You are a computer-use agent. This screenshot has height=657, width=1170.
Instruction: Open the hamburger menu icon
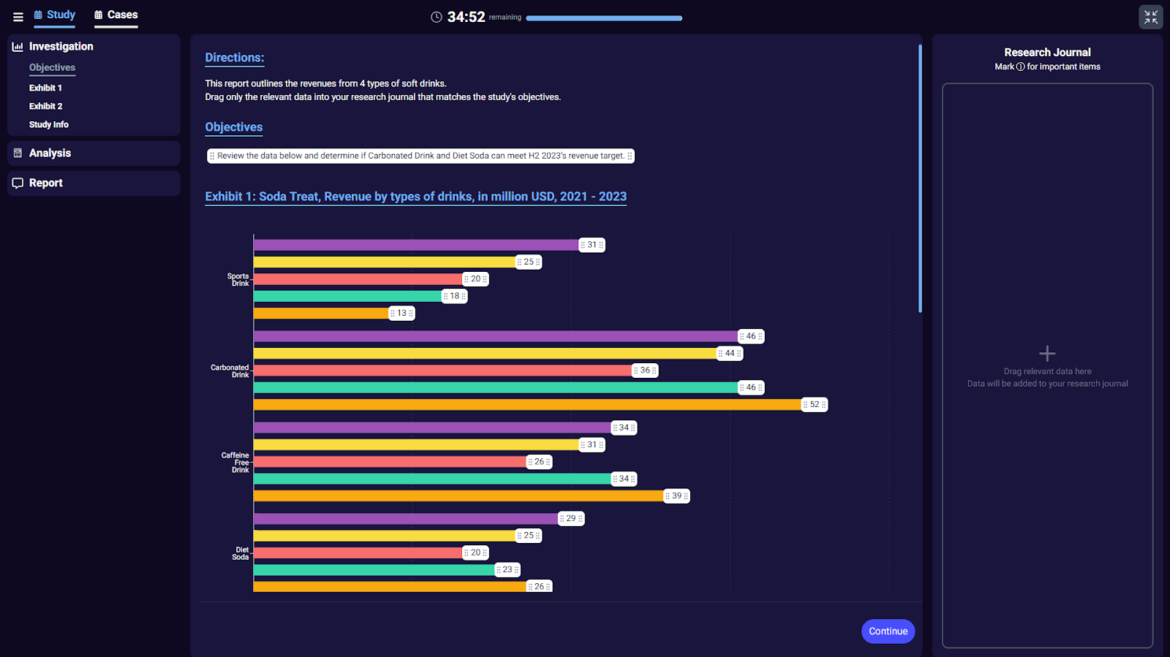click(x=18, y=17)
